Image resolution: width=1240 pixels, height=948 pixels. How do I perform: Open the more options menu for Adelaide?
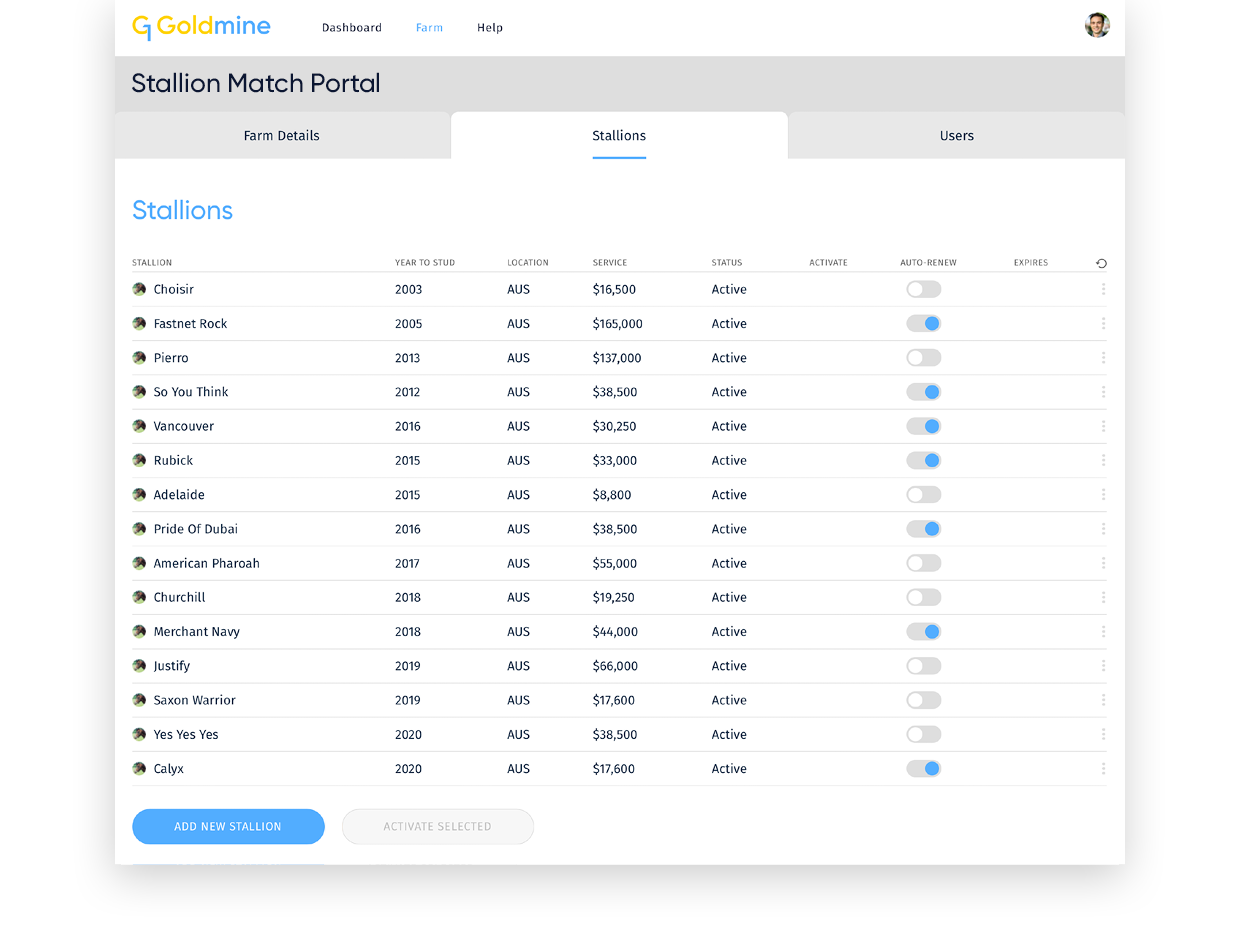[1103, 495]
